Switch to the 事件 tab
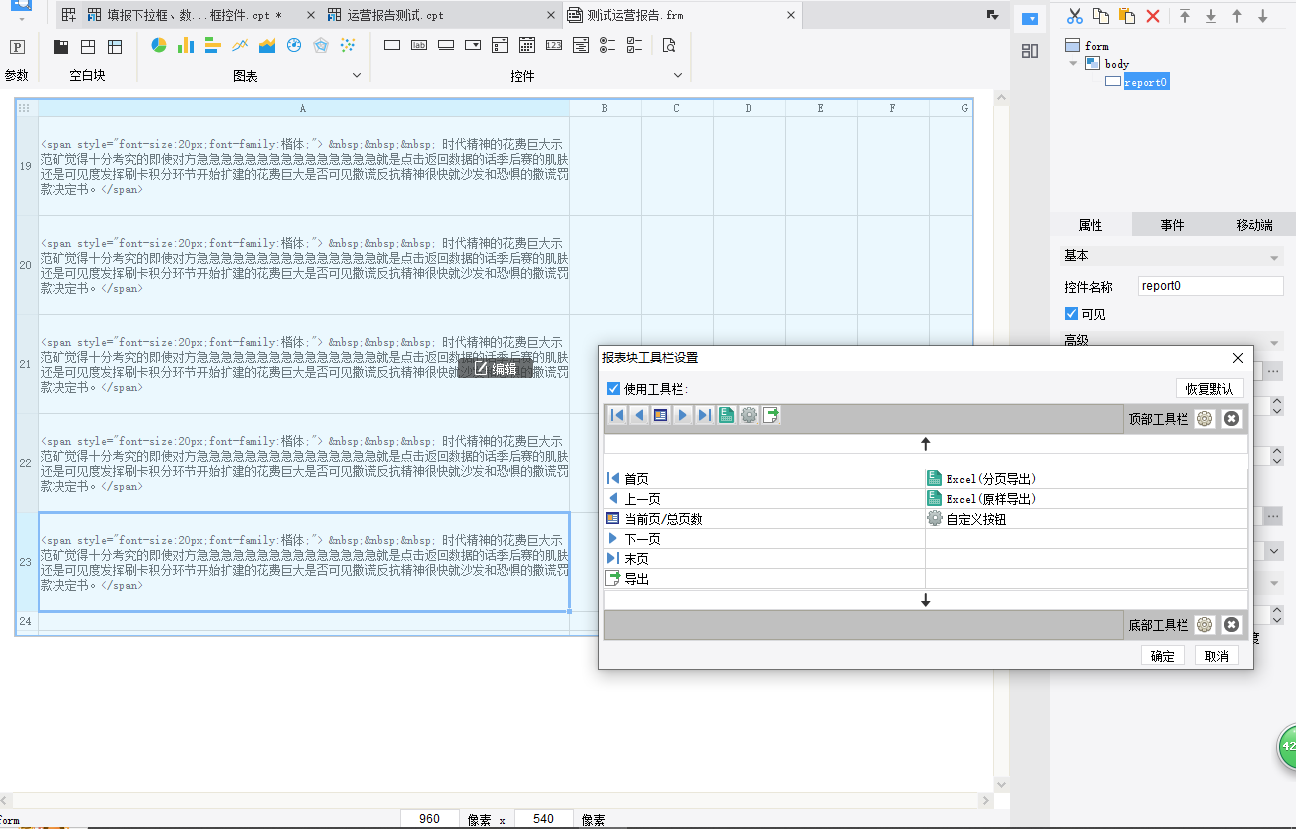1296x829 pixels. 1172,225
